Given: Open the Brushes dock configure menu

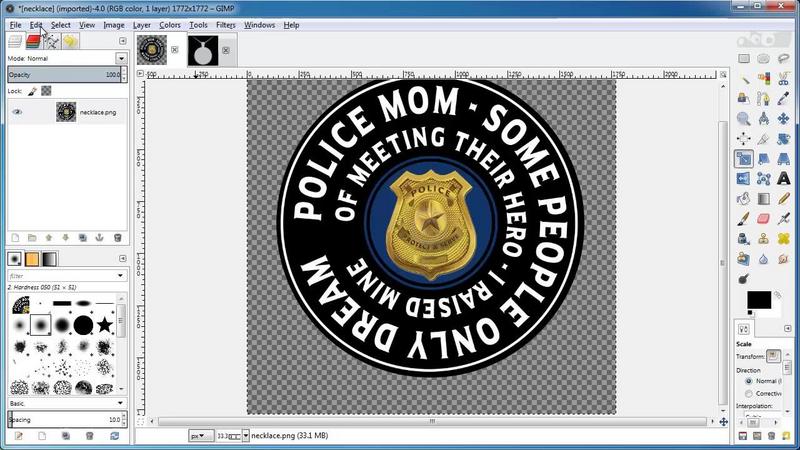Looking at the screenshot, I should [x=122, y=258].
